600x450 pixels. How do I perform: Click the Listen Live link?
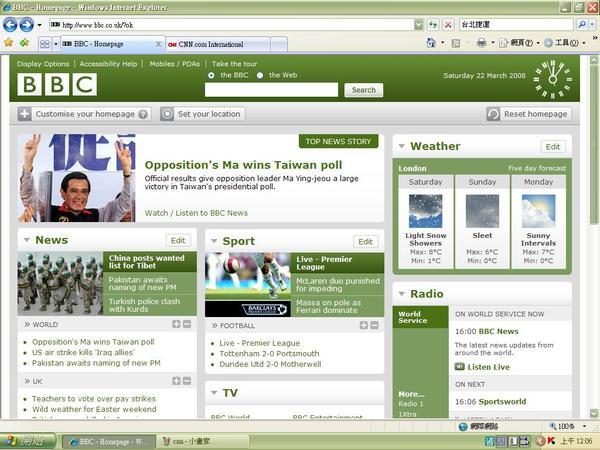[x=488, y=367]
